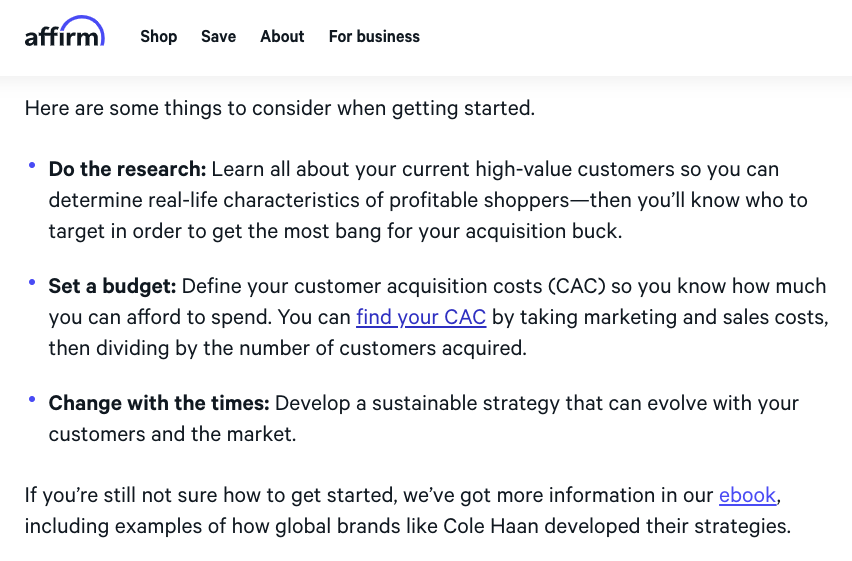This screenshot has height=561, width=852.
Task: Go to the About page
Action: pos(282,37)
